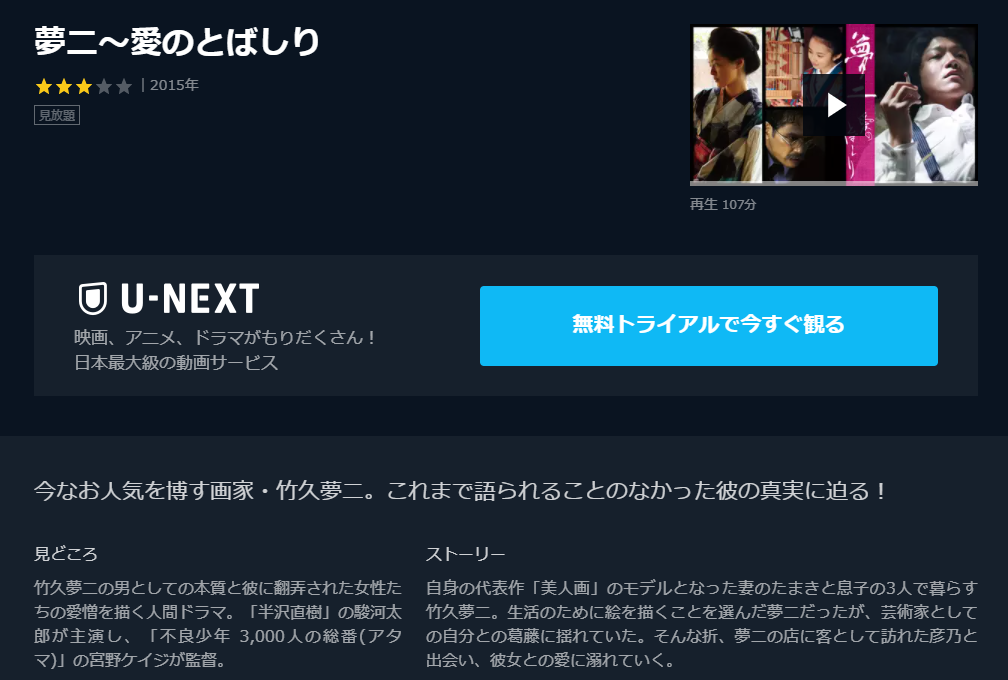Select the 2015年 release year label
The width and height of the screenshot is (1008, 680).
click(x=174, y=85)
